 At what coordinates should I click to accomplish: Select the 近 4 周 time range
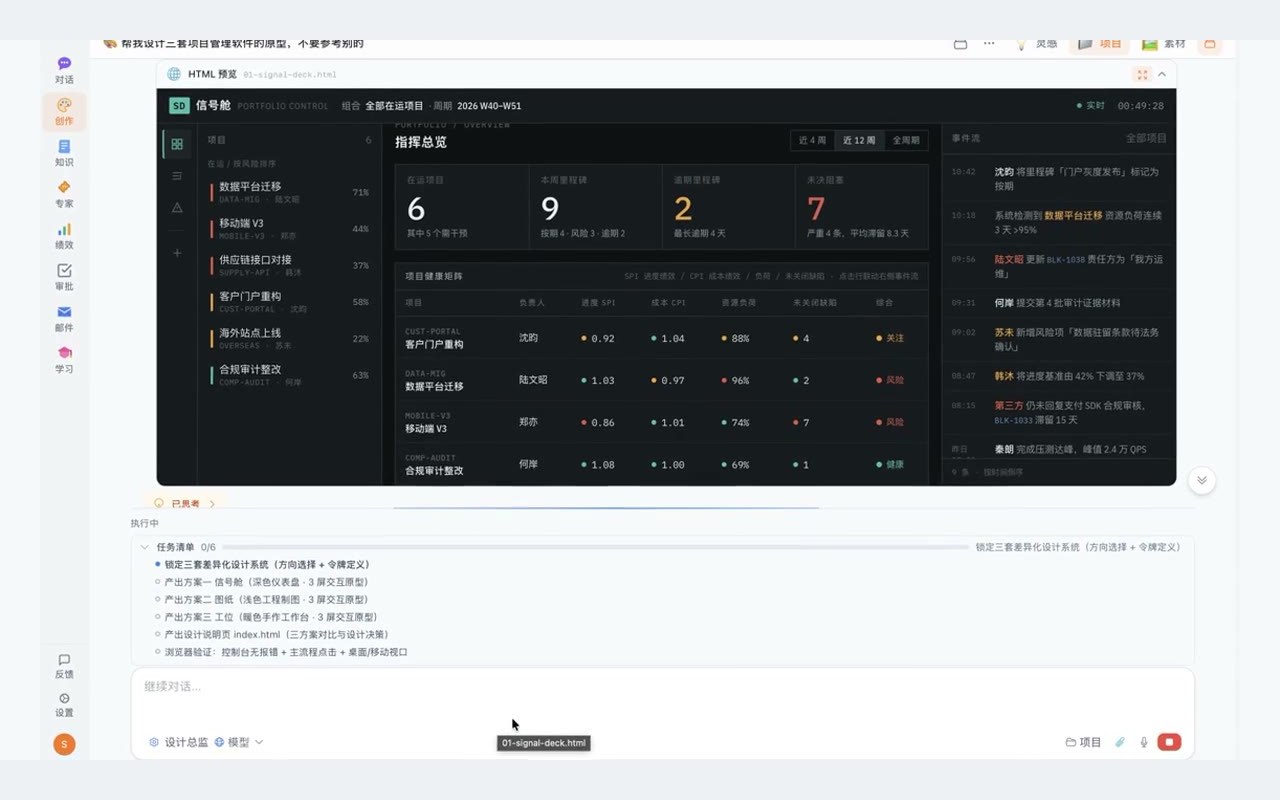point(812,140)
